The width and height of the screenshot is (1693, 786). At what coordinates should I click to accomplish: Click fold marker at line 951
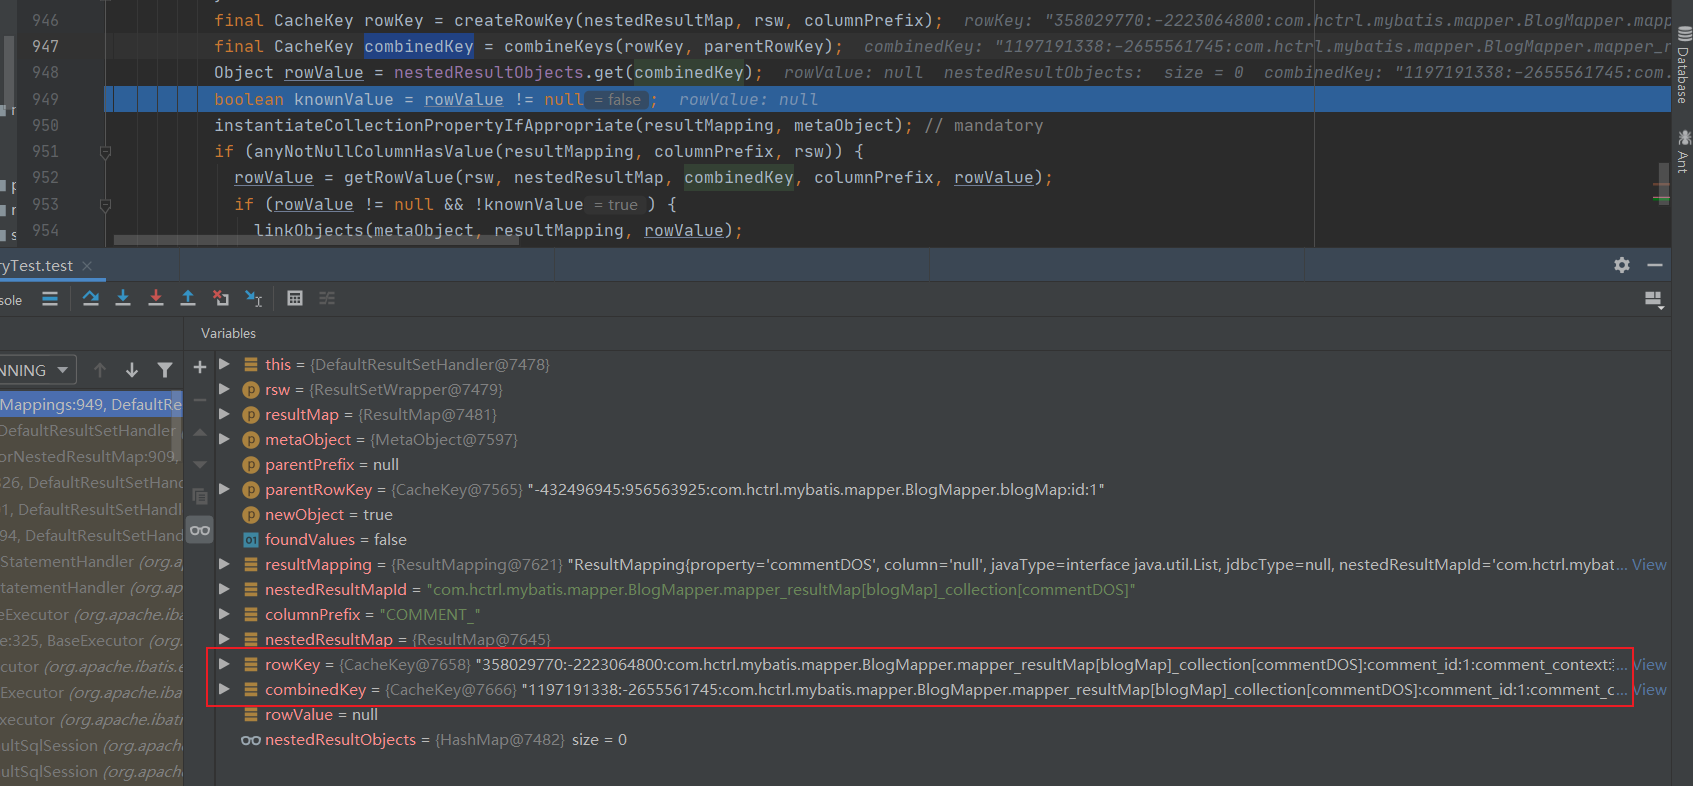(105, 152)
